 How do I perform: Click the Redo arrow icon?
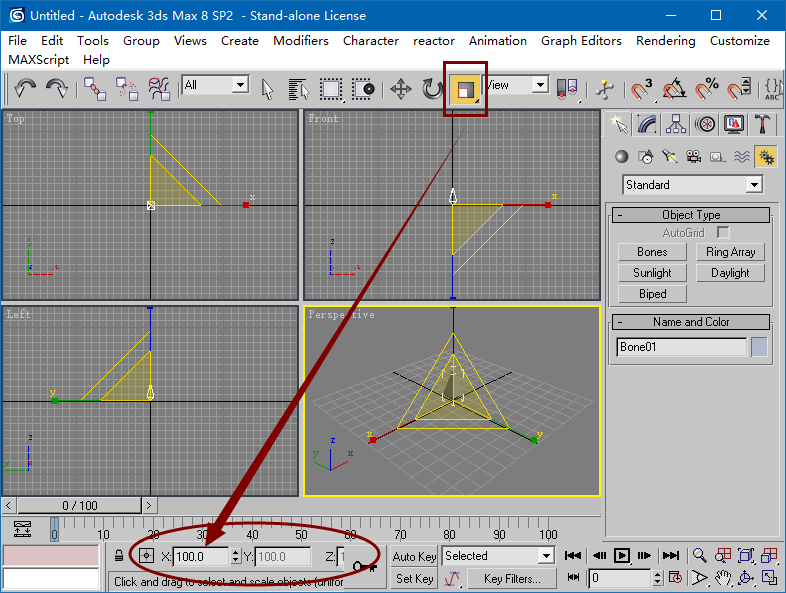tap(57, 89)
